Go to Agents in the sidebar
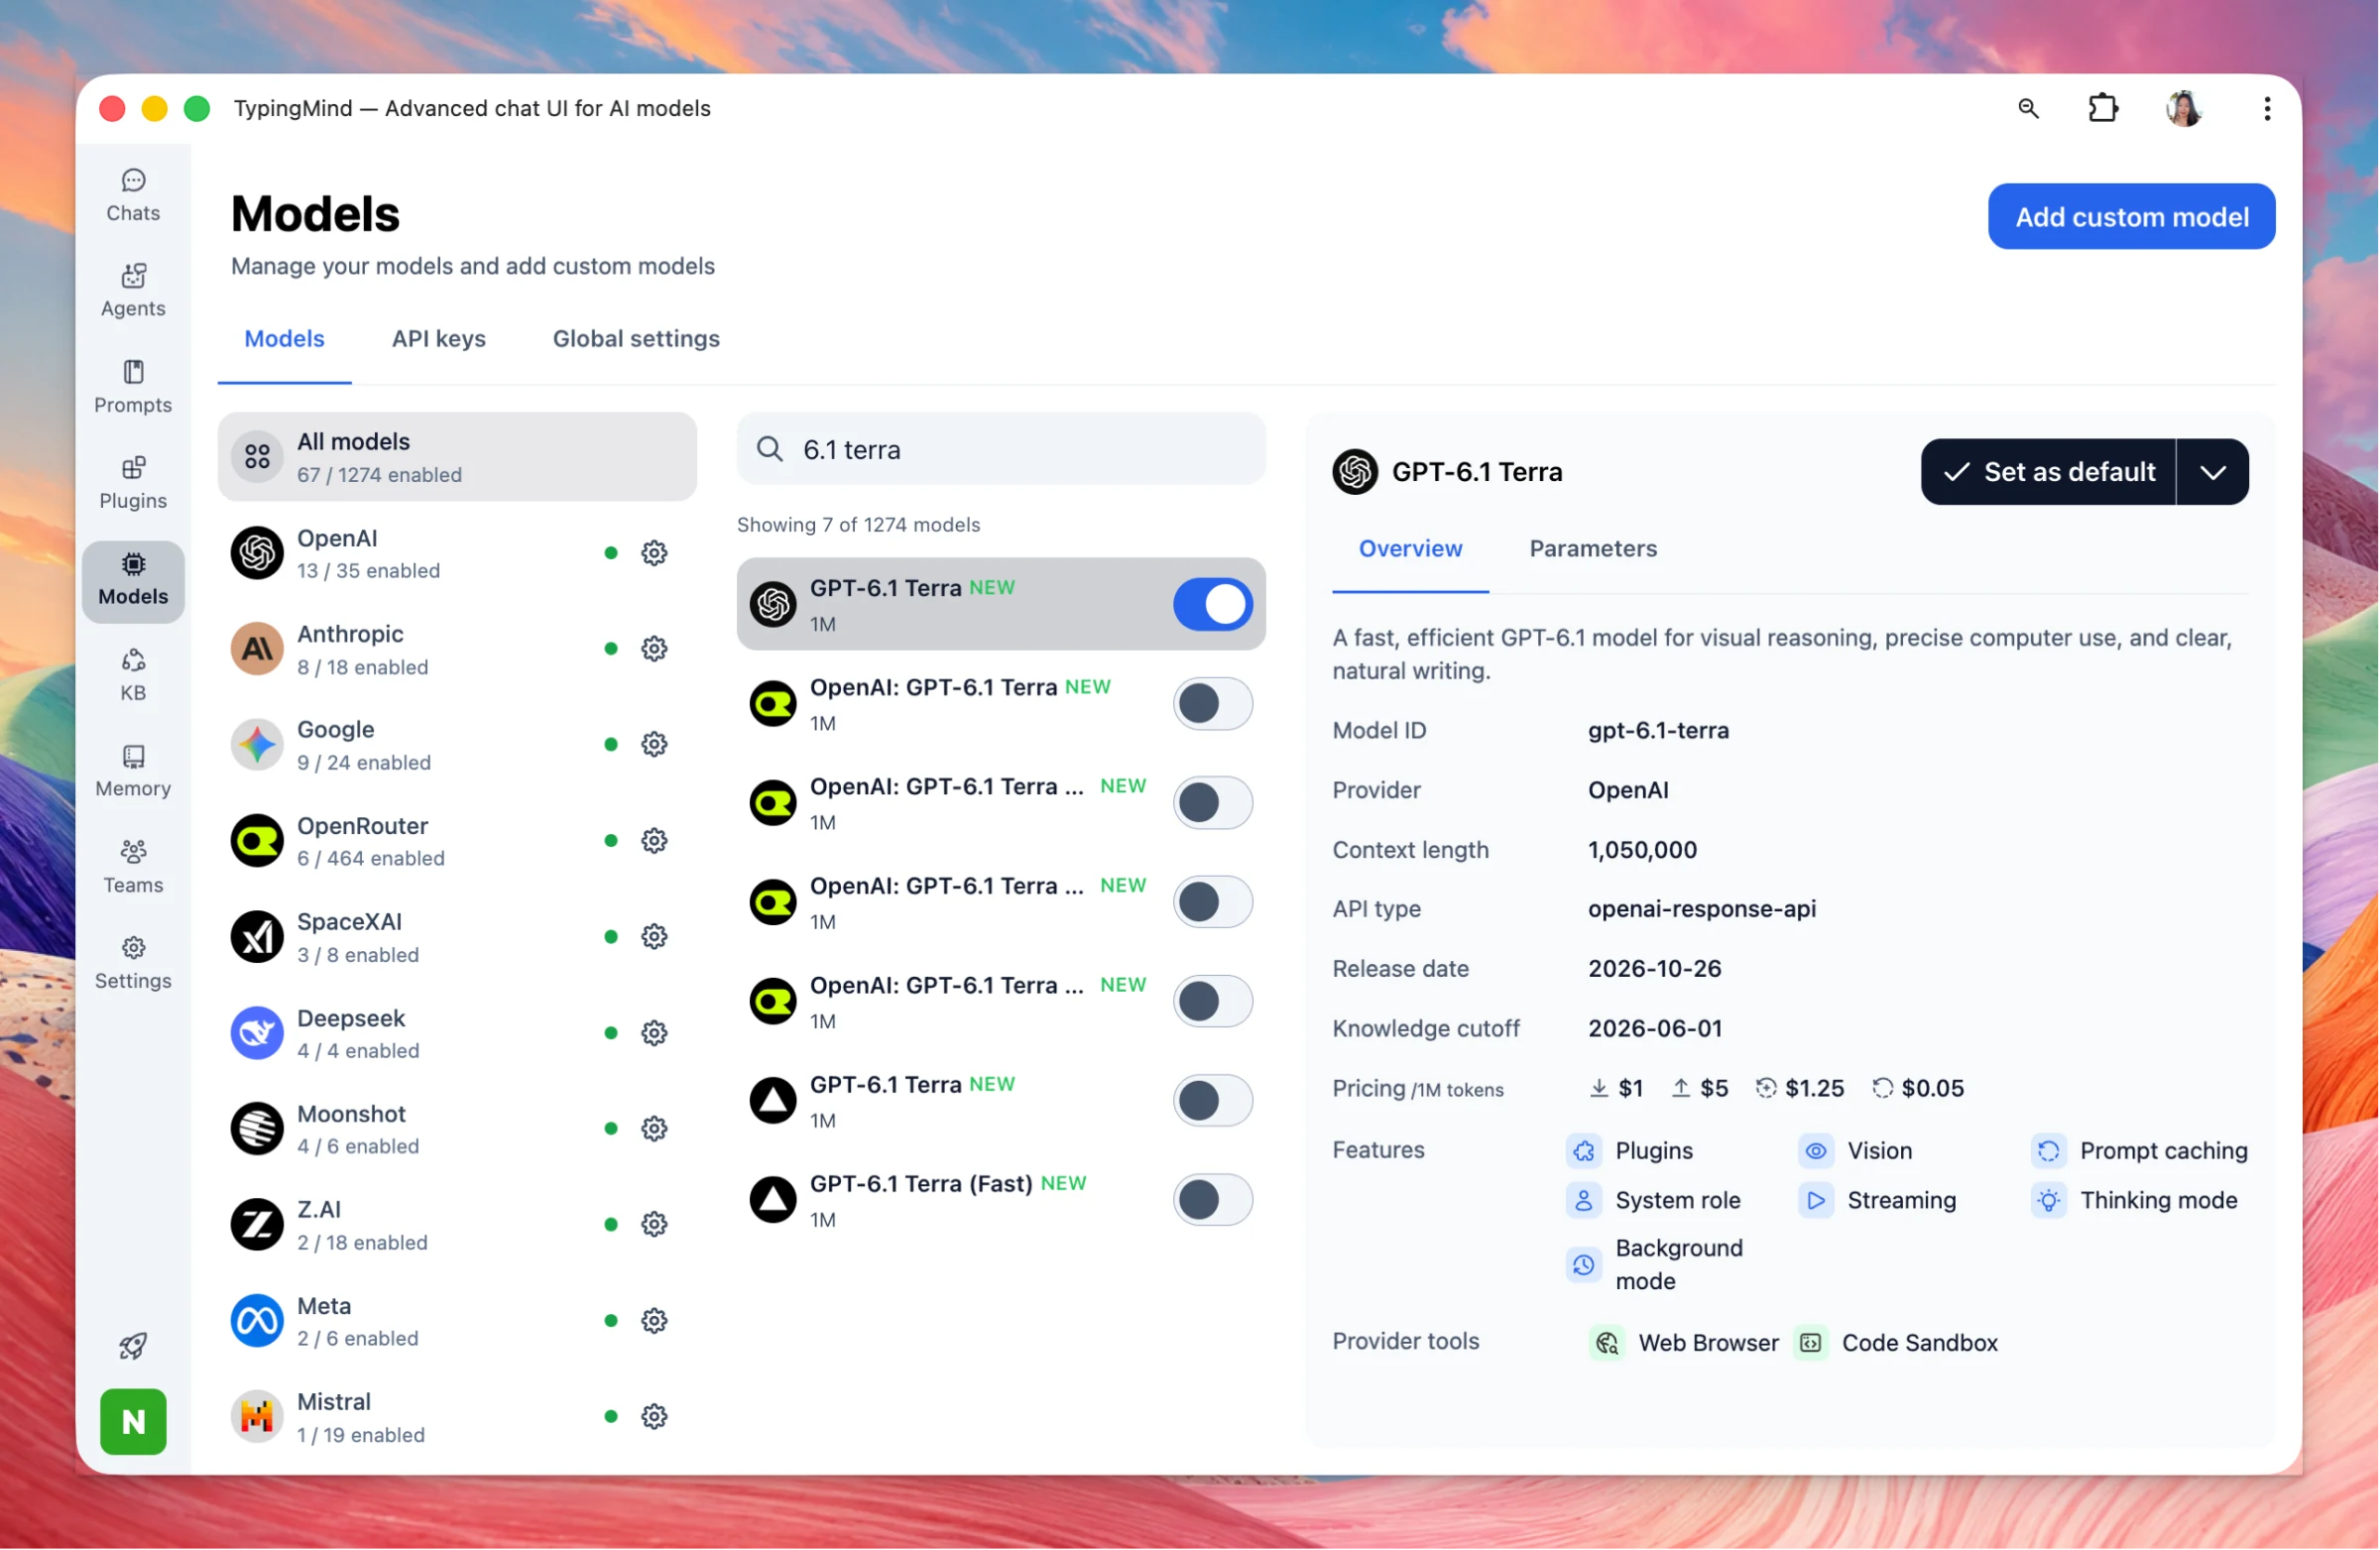This screenshot has width=2380, height=1550. click(133, 291)
